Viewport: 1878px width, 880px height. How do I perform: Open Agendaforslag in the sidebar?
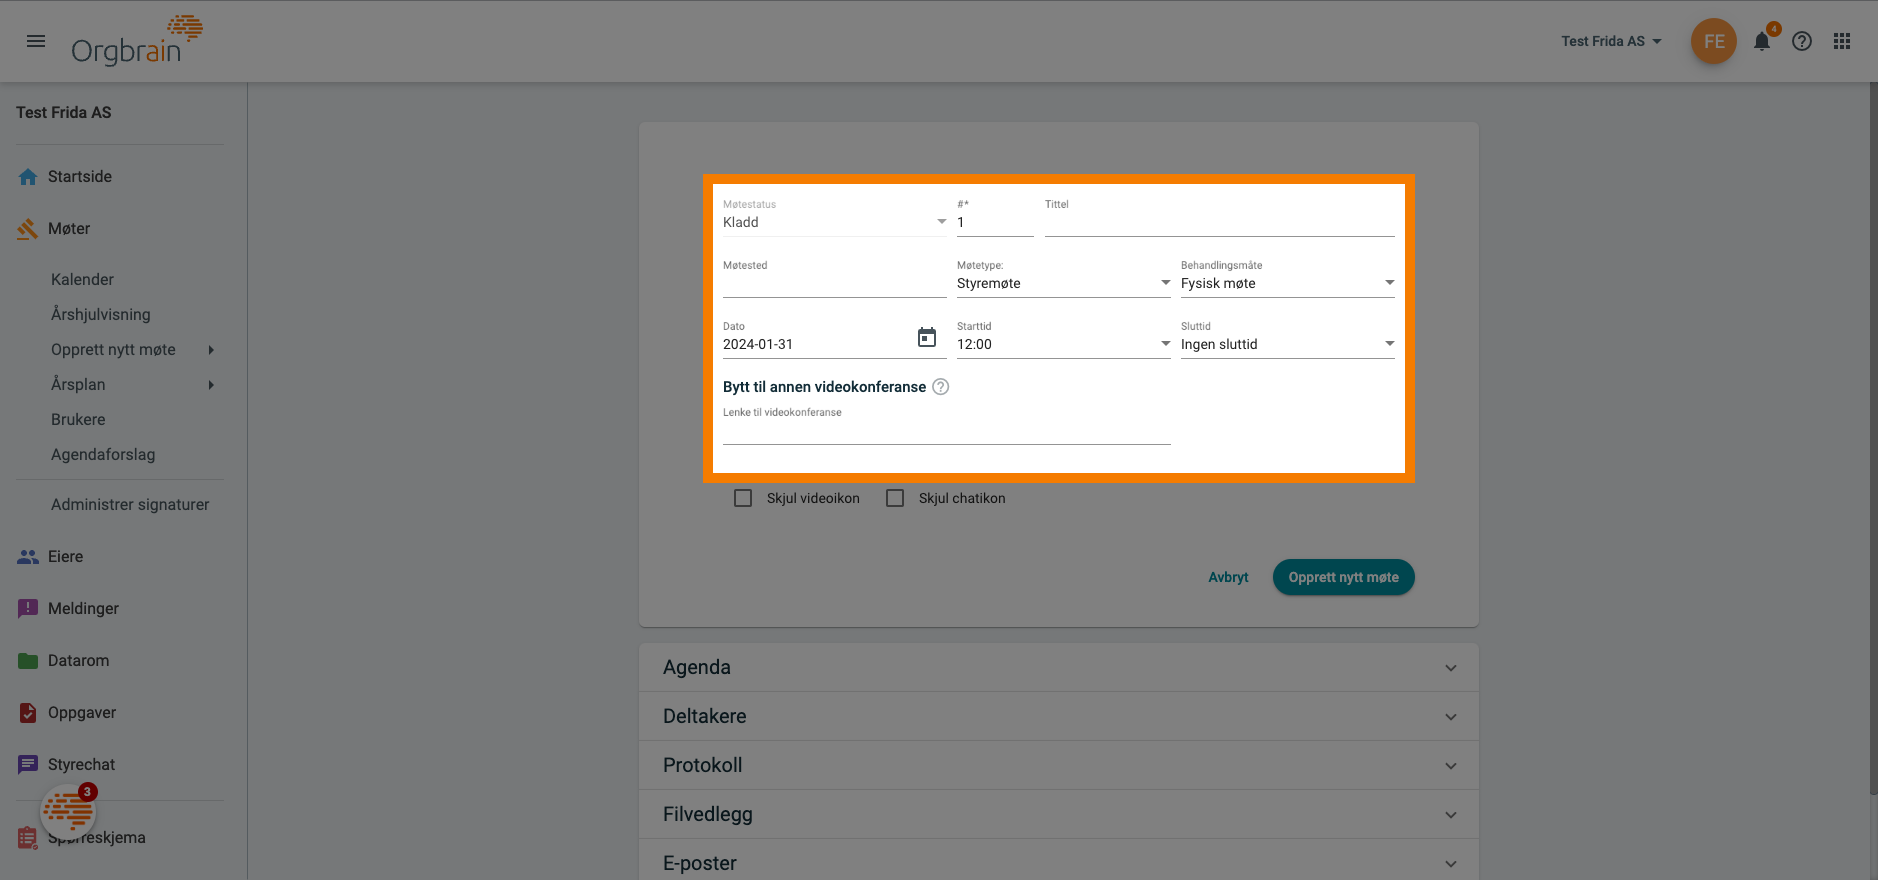tap(103, 455)
